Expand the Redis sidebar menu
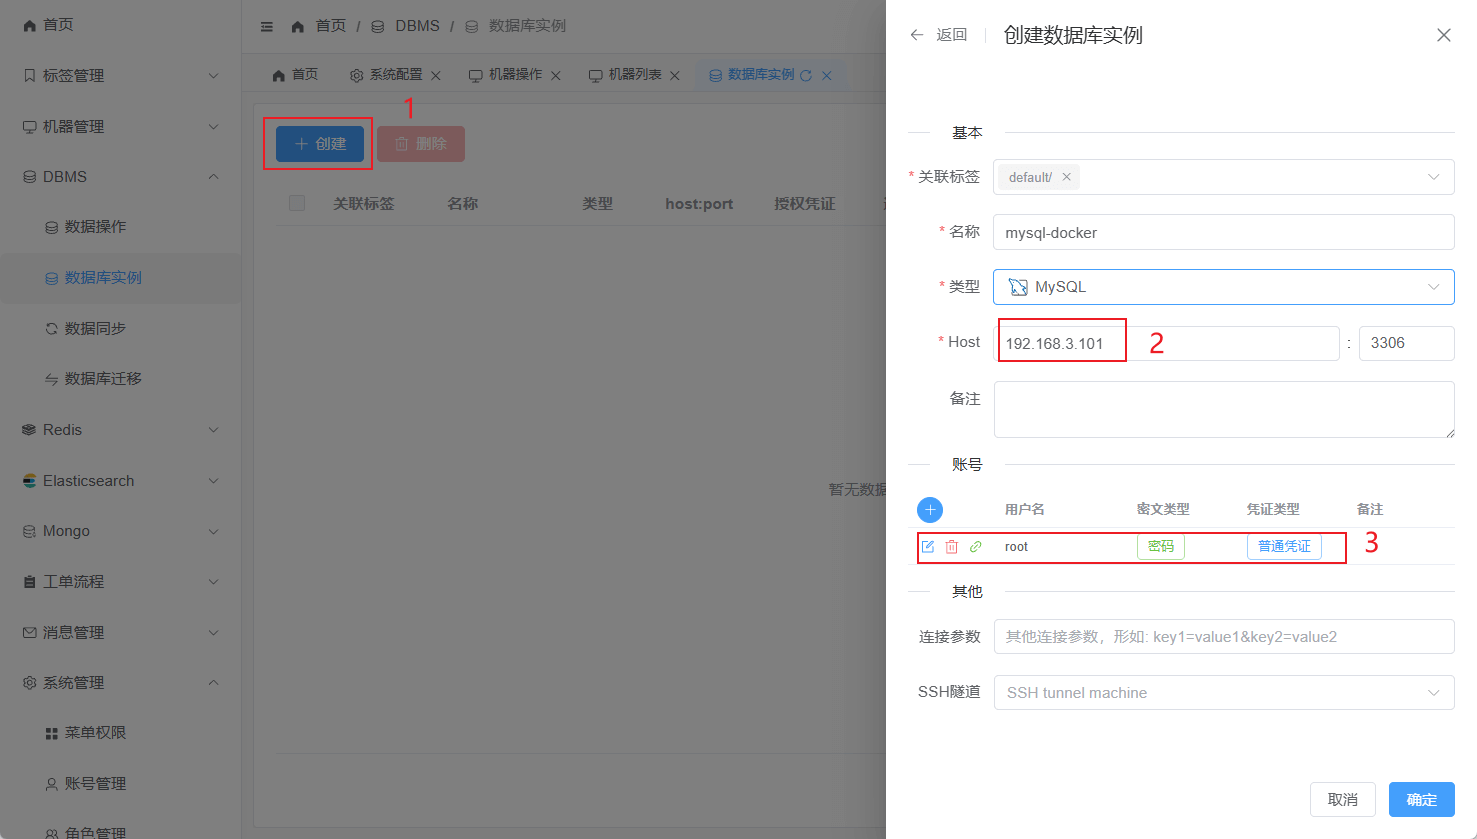 point(120,430)
